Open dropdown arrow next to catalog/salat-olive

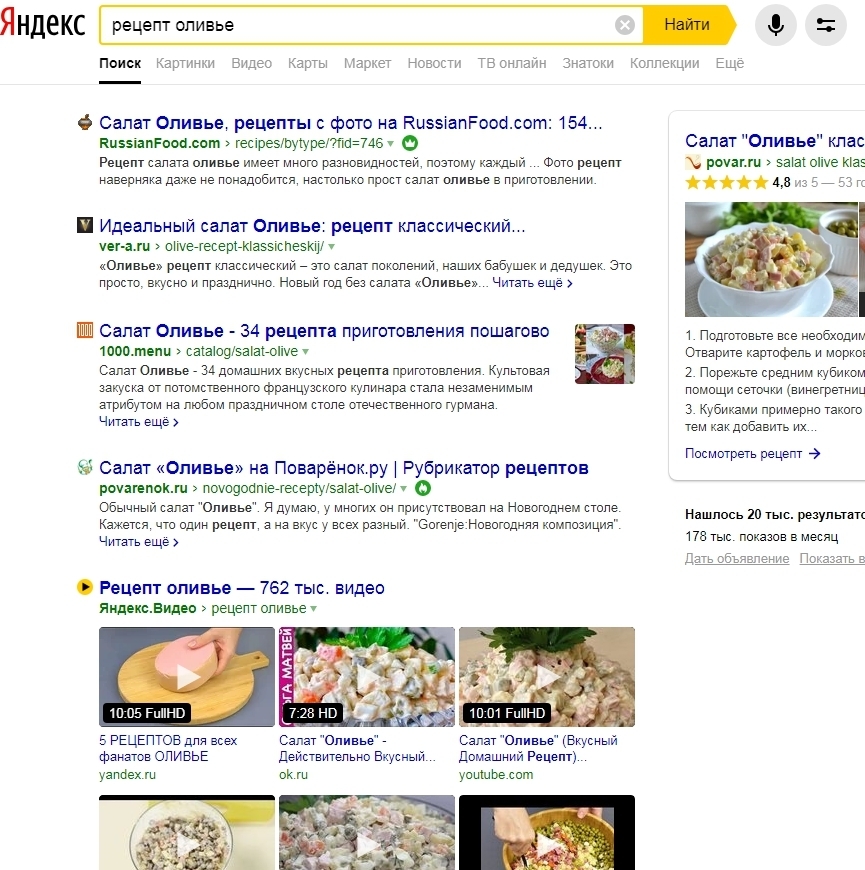306,352
